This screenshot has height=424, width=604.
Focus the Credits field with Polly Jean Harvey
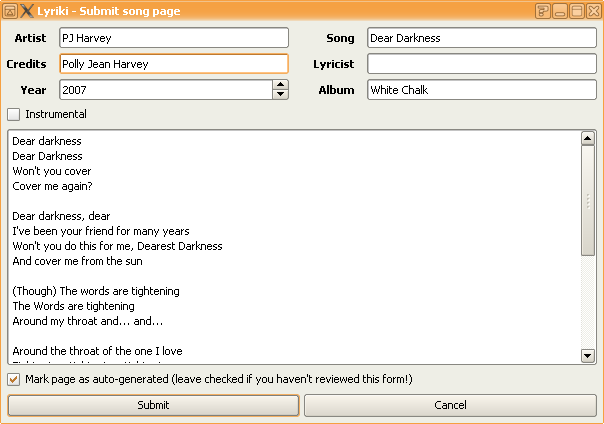tap(174, 64)
